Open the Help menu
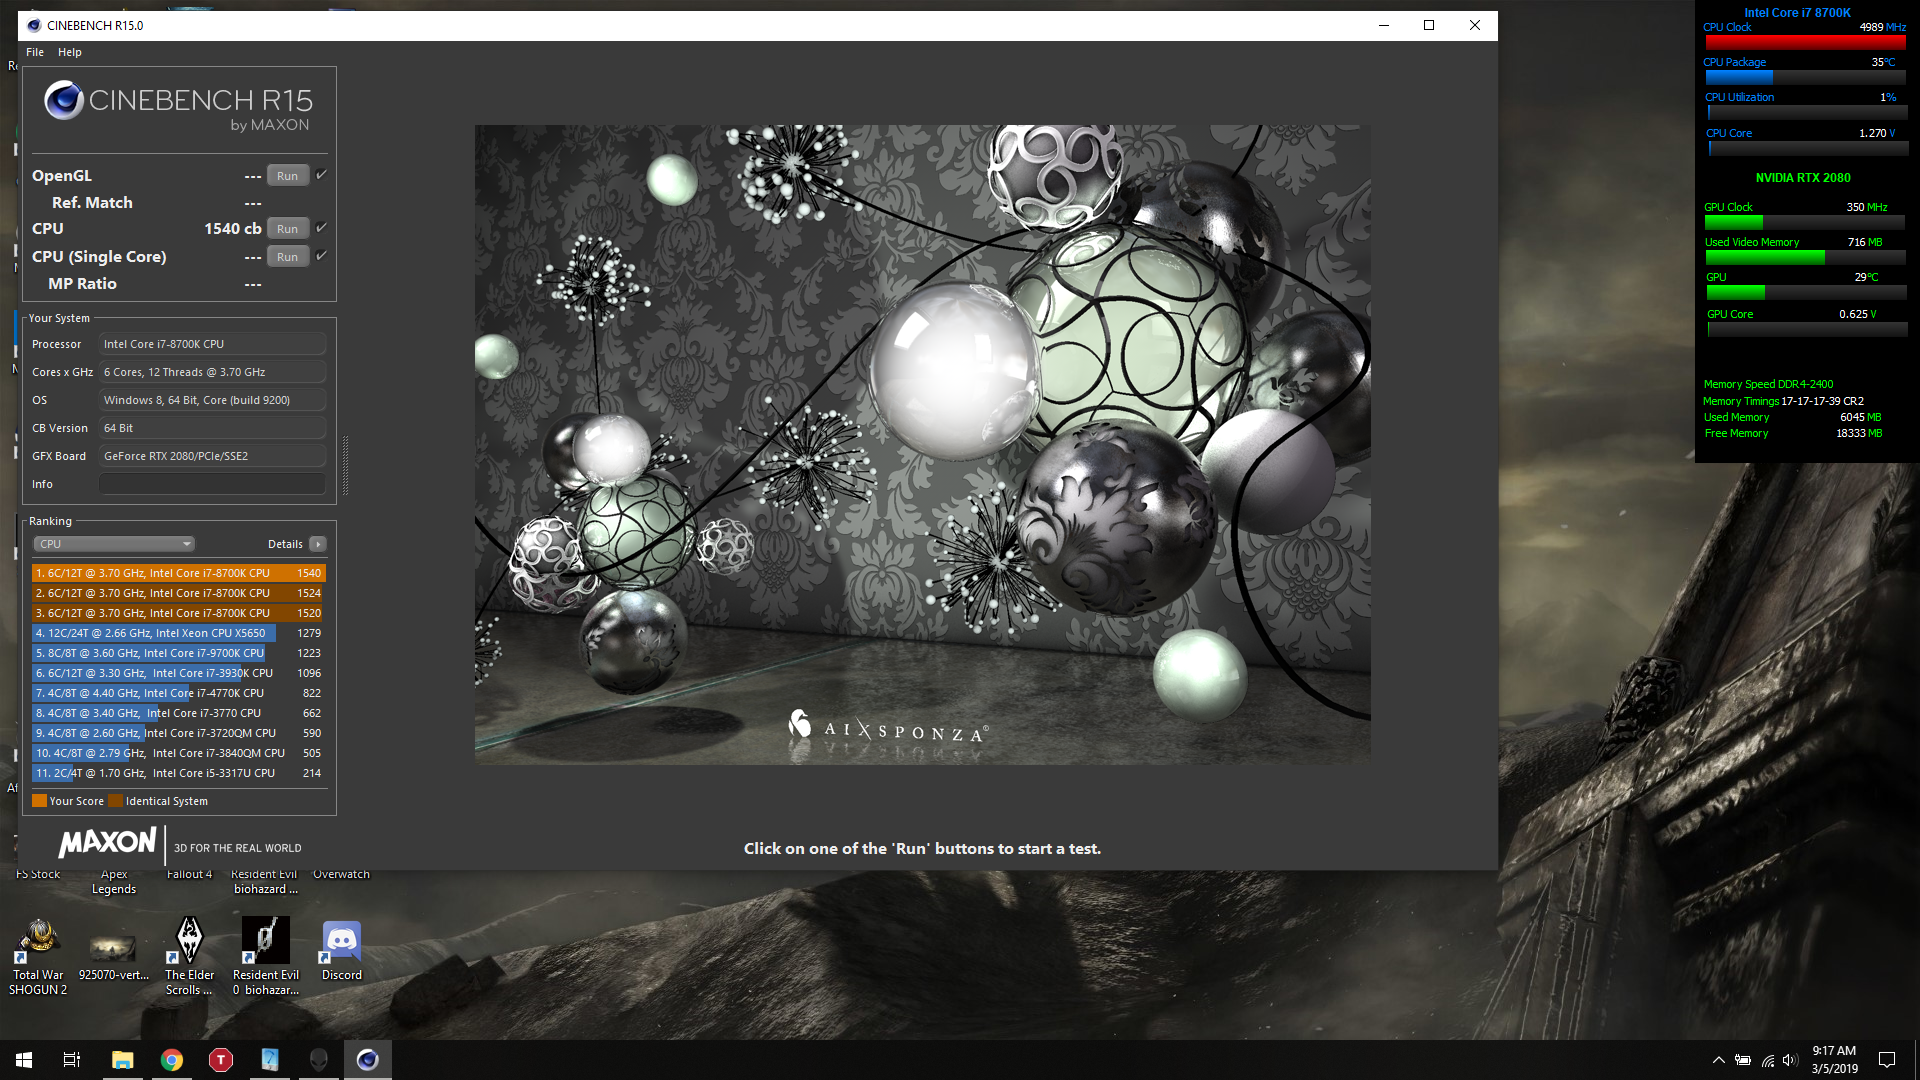 click(70, 52)
